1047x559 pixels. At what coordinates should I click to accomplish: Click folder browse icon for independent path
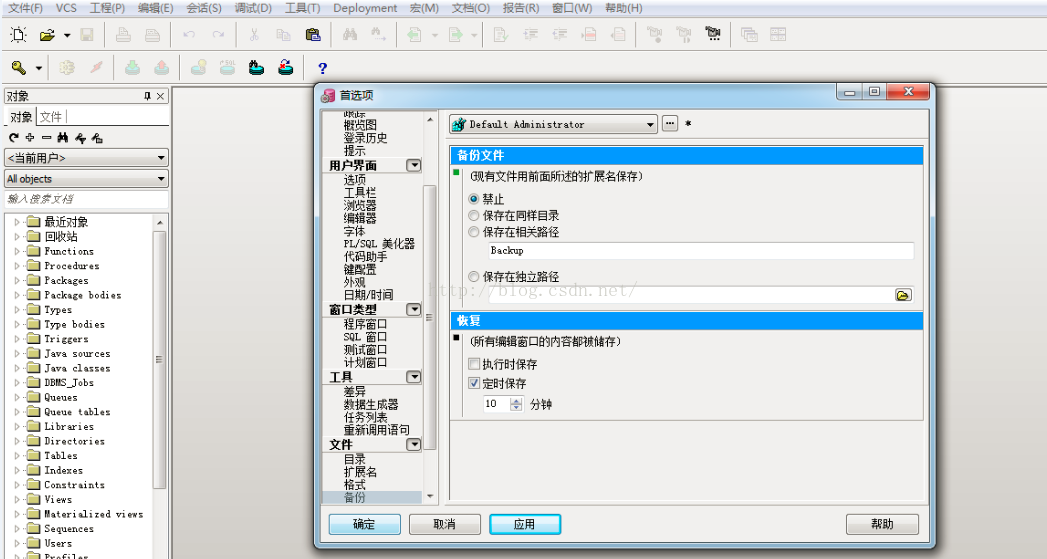click(903, 295)
